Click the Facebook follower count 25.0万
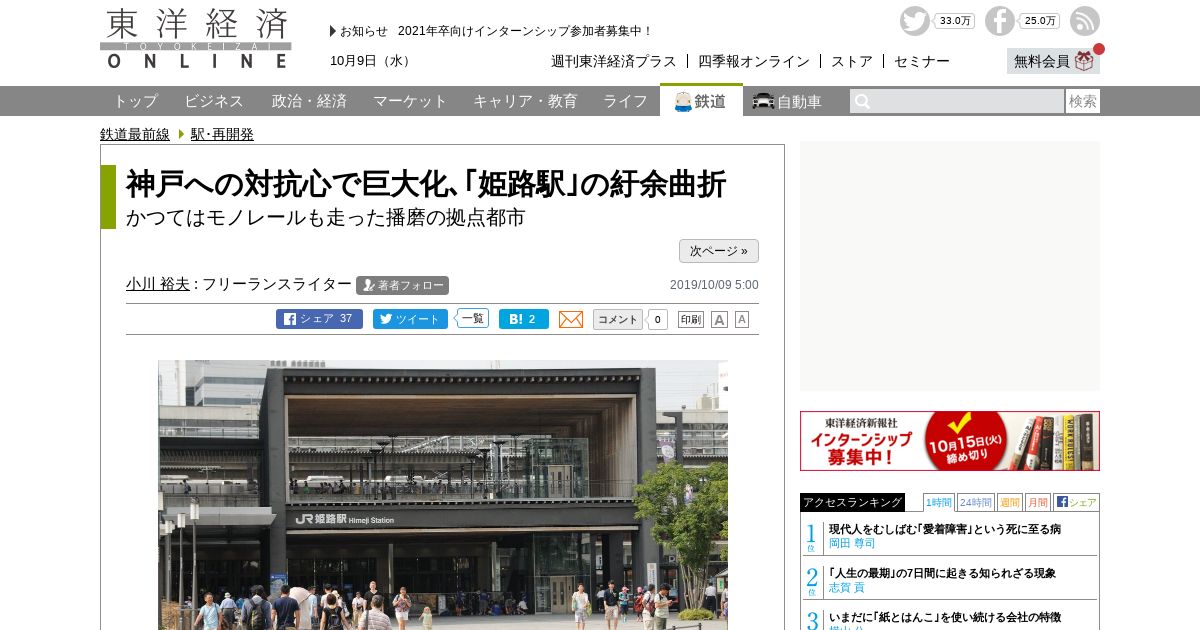The image size is (1200, 630). [x=1039, y=21]
